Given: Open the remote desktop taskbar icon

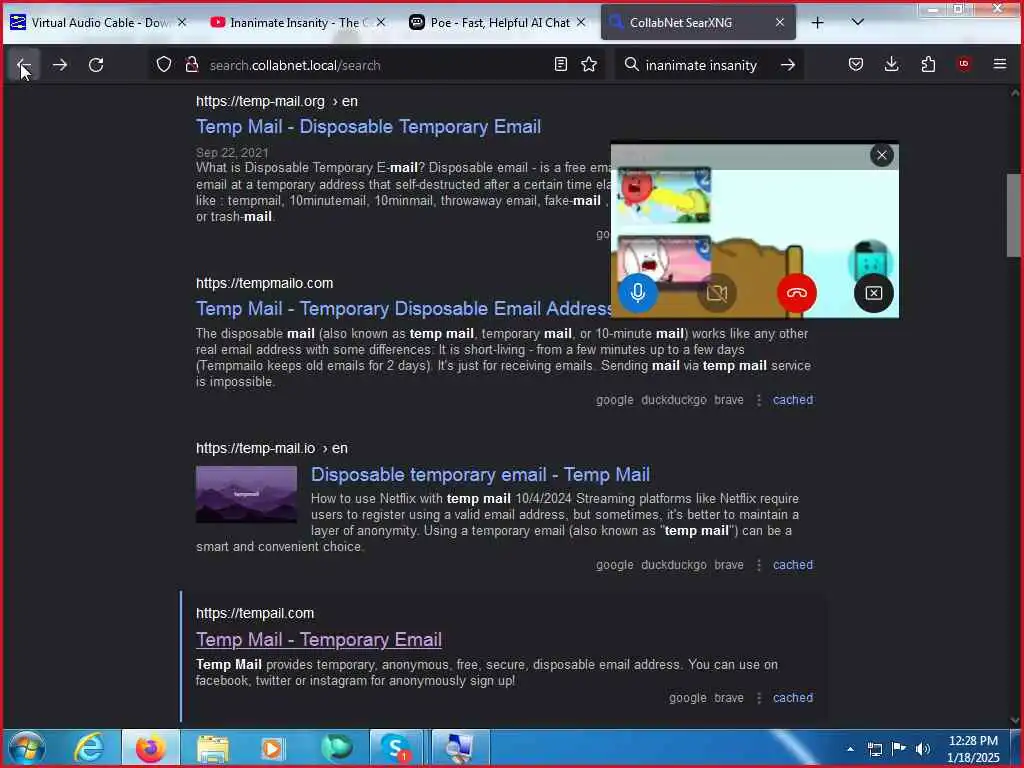Looking at the screenshot, I should point(460,748).
